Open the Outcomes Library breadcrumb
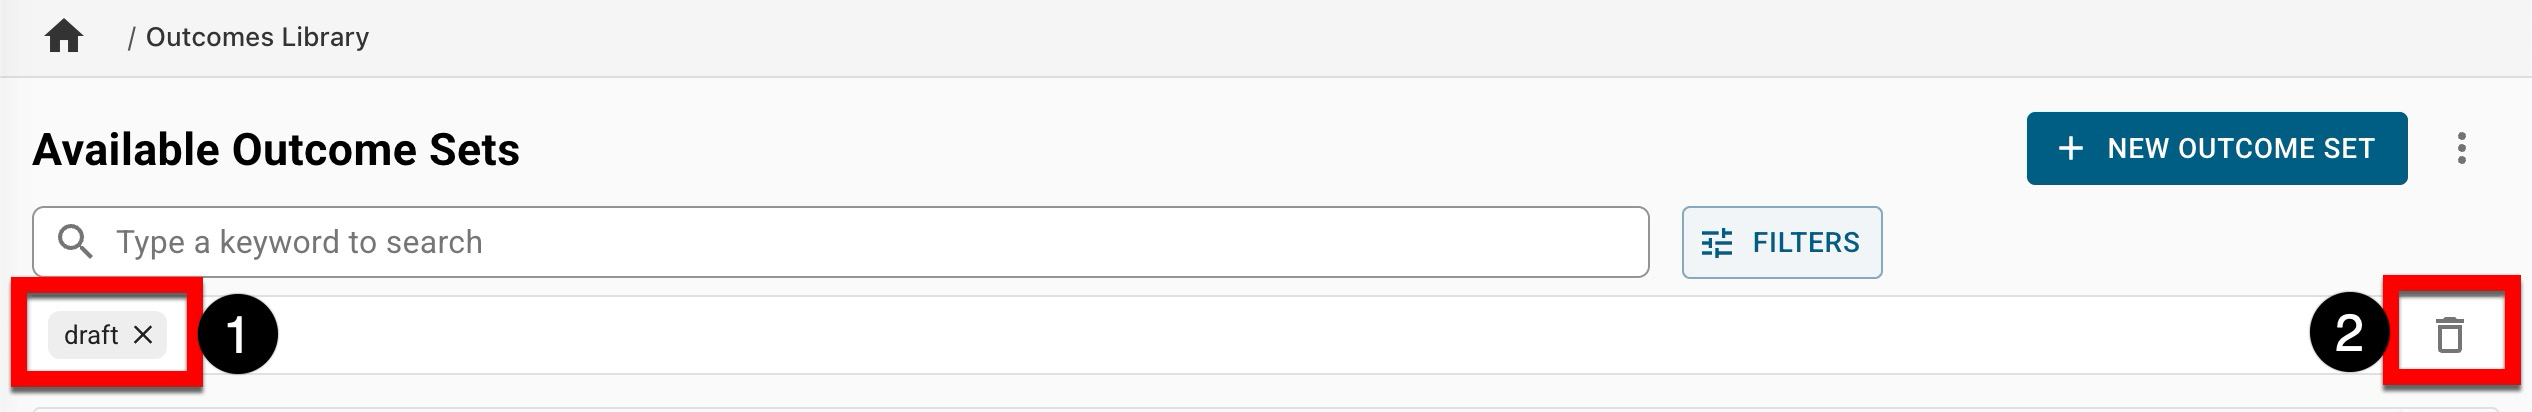The width and height of the screenshot is (2532, 412). (257, 38)
